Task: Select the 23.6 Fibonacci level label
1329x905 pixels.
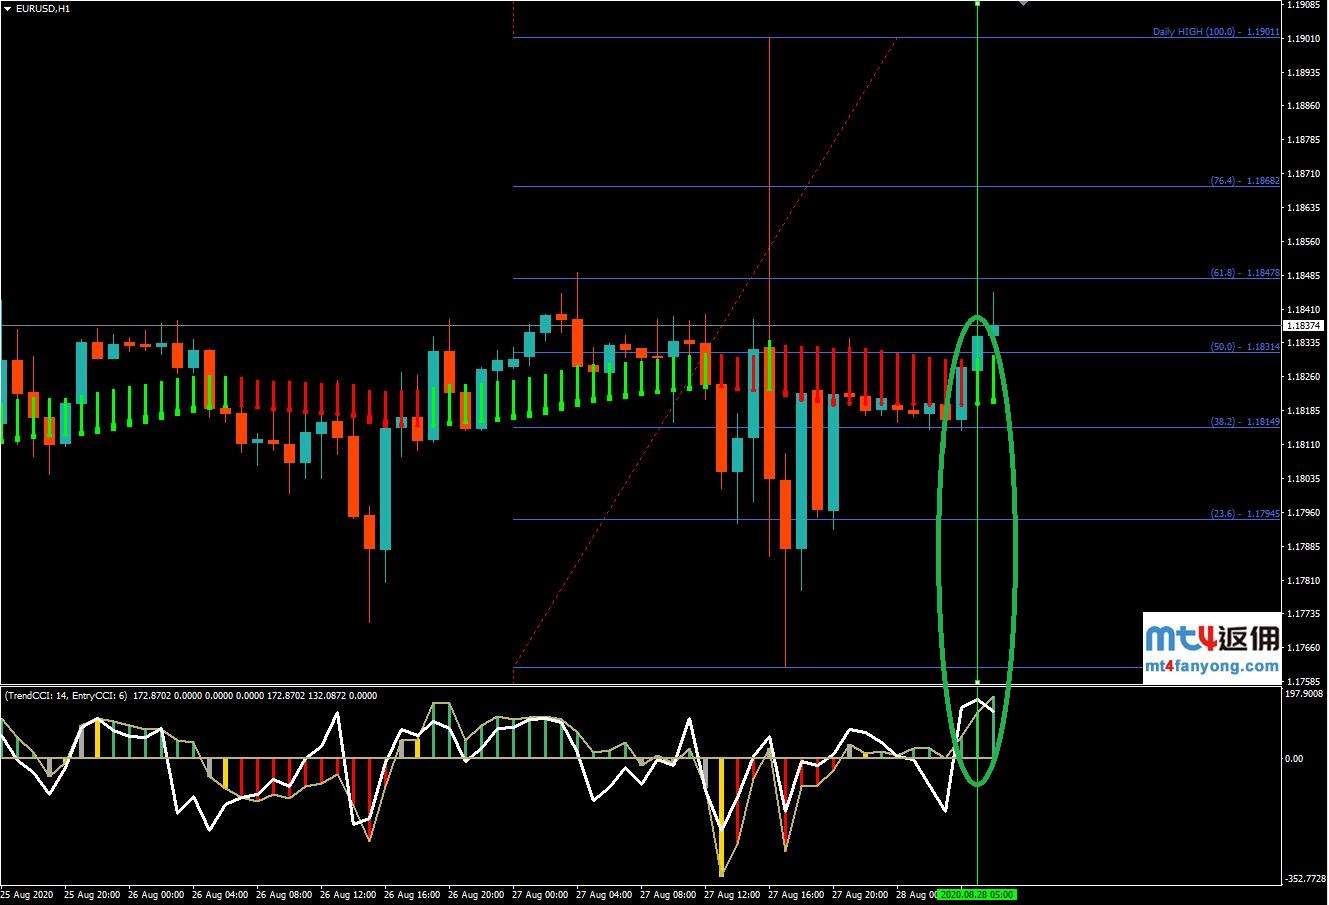Action: pos(1244,514)
